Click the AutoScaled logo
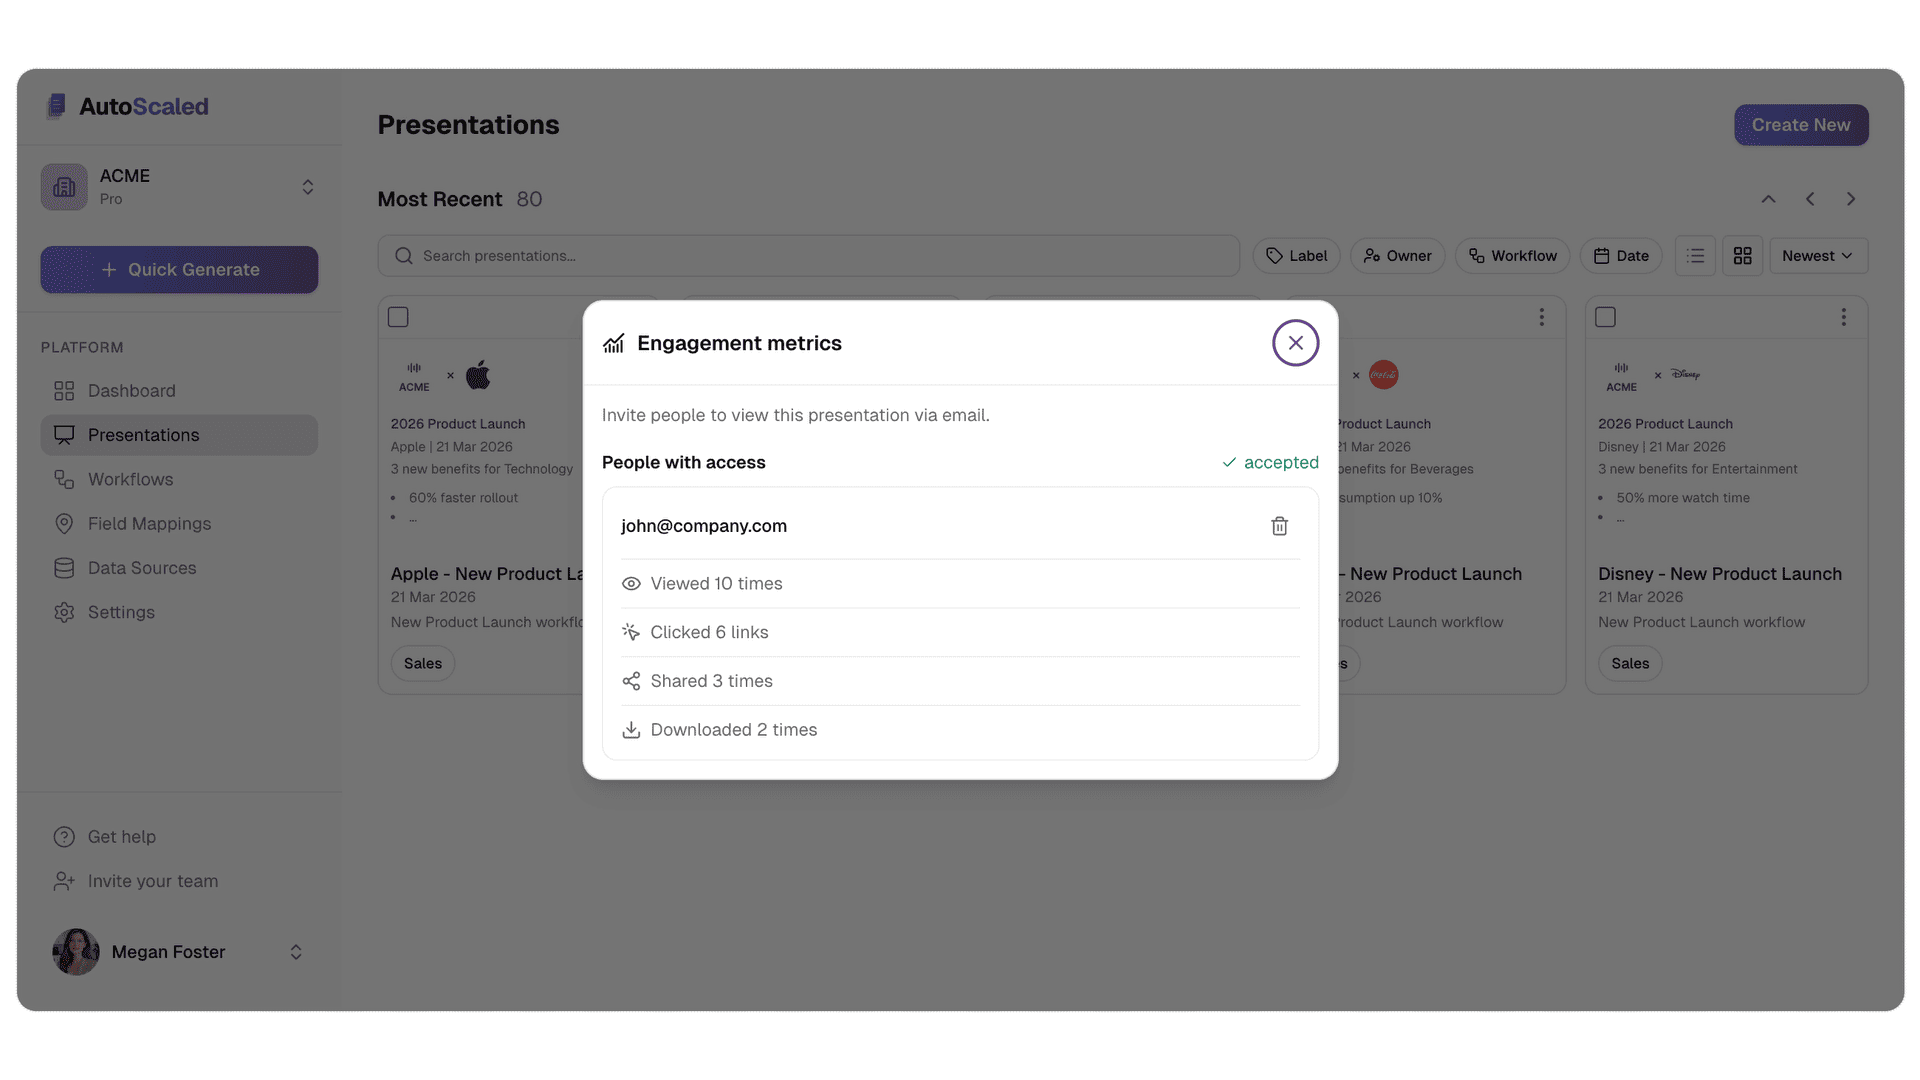 [x=128, y=106]
